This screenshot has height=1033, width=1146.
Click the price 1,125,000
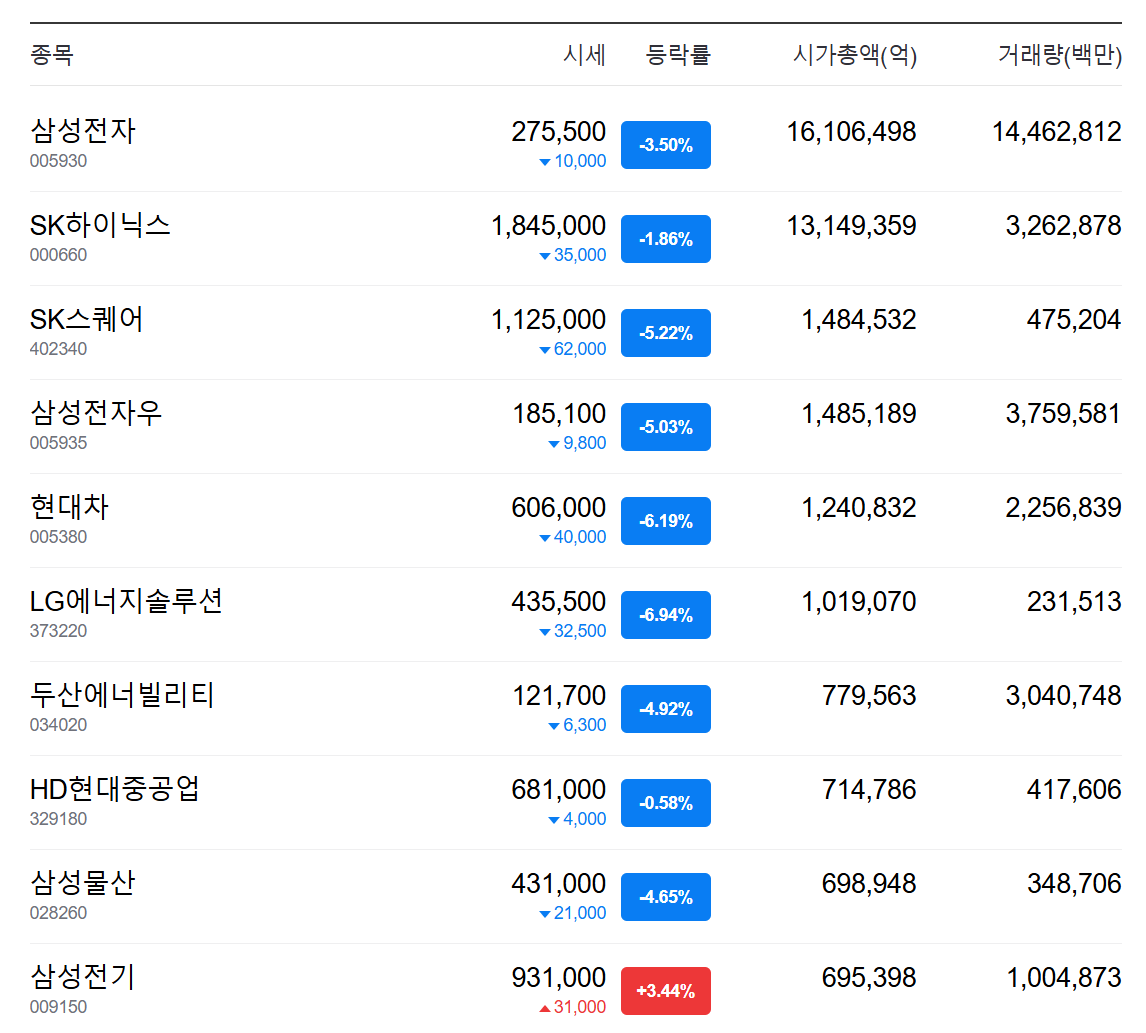pyautogui.click(x=548, y=319)
